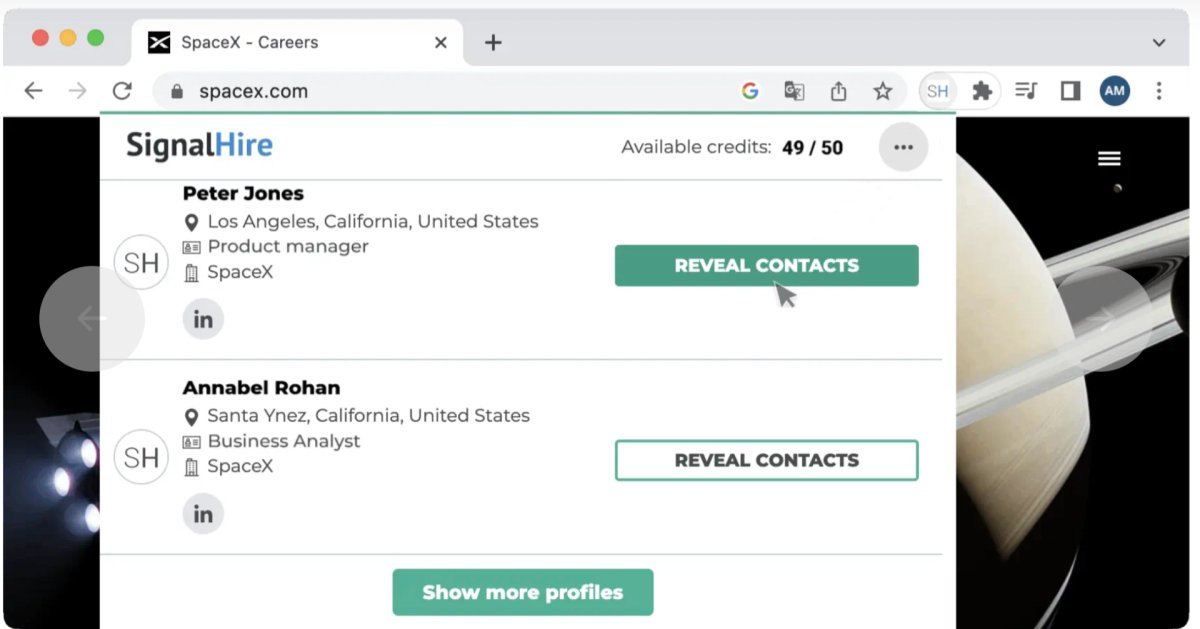Click the SignalHire logo
This screenshot has height=629, width=1200.
click(x=199, y=146)
